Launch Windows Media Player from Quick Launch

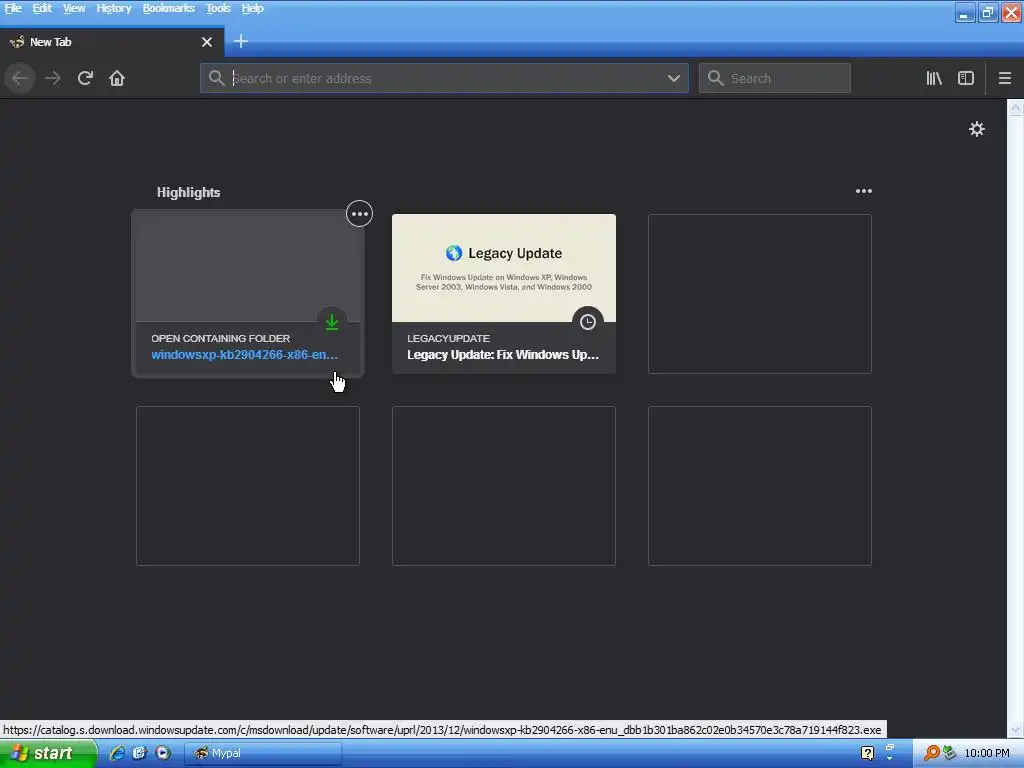[163, 753]
